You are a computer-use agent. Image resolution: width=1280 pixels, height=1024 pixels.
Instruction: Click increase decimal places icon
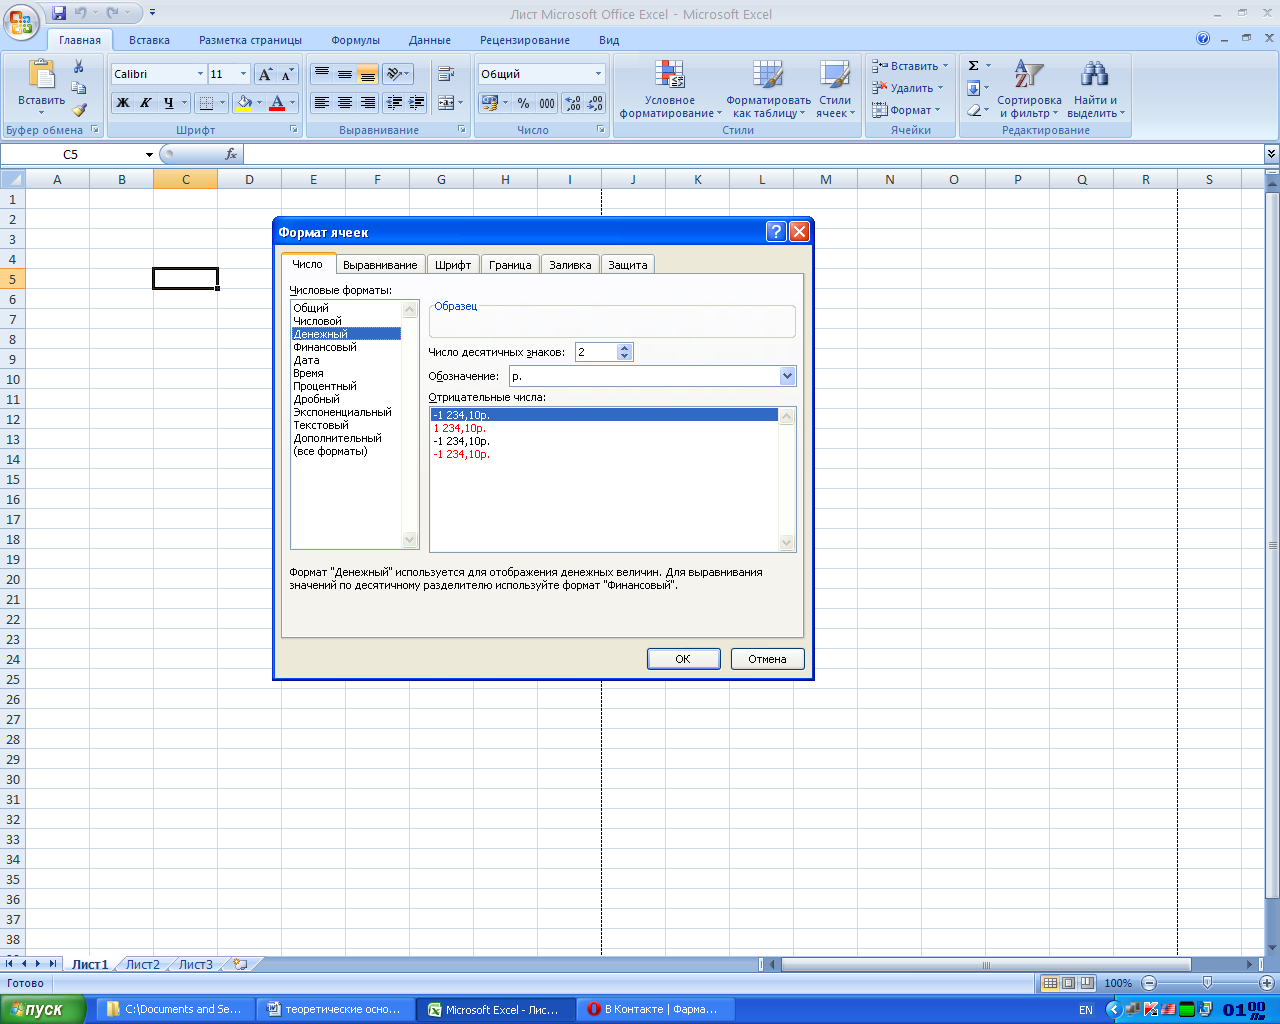click(573, 102)
